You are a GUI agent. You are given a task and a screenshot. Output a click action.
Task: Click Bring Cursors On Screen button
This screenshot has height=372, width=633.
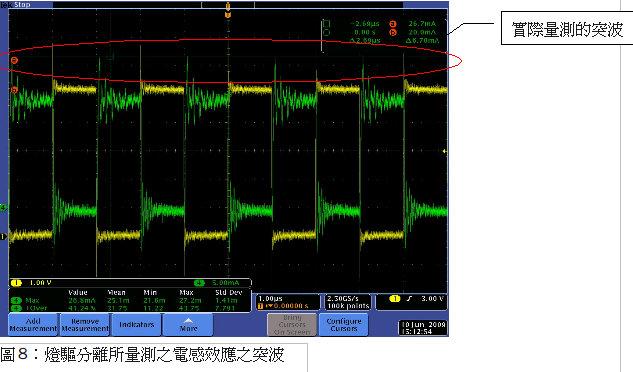(x=292, y=325)
